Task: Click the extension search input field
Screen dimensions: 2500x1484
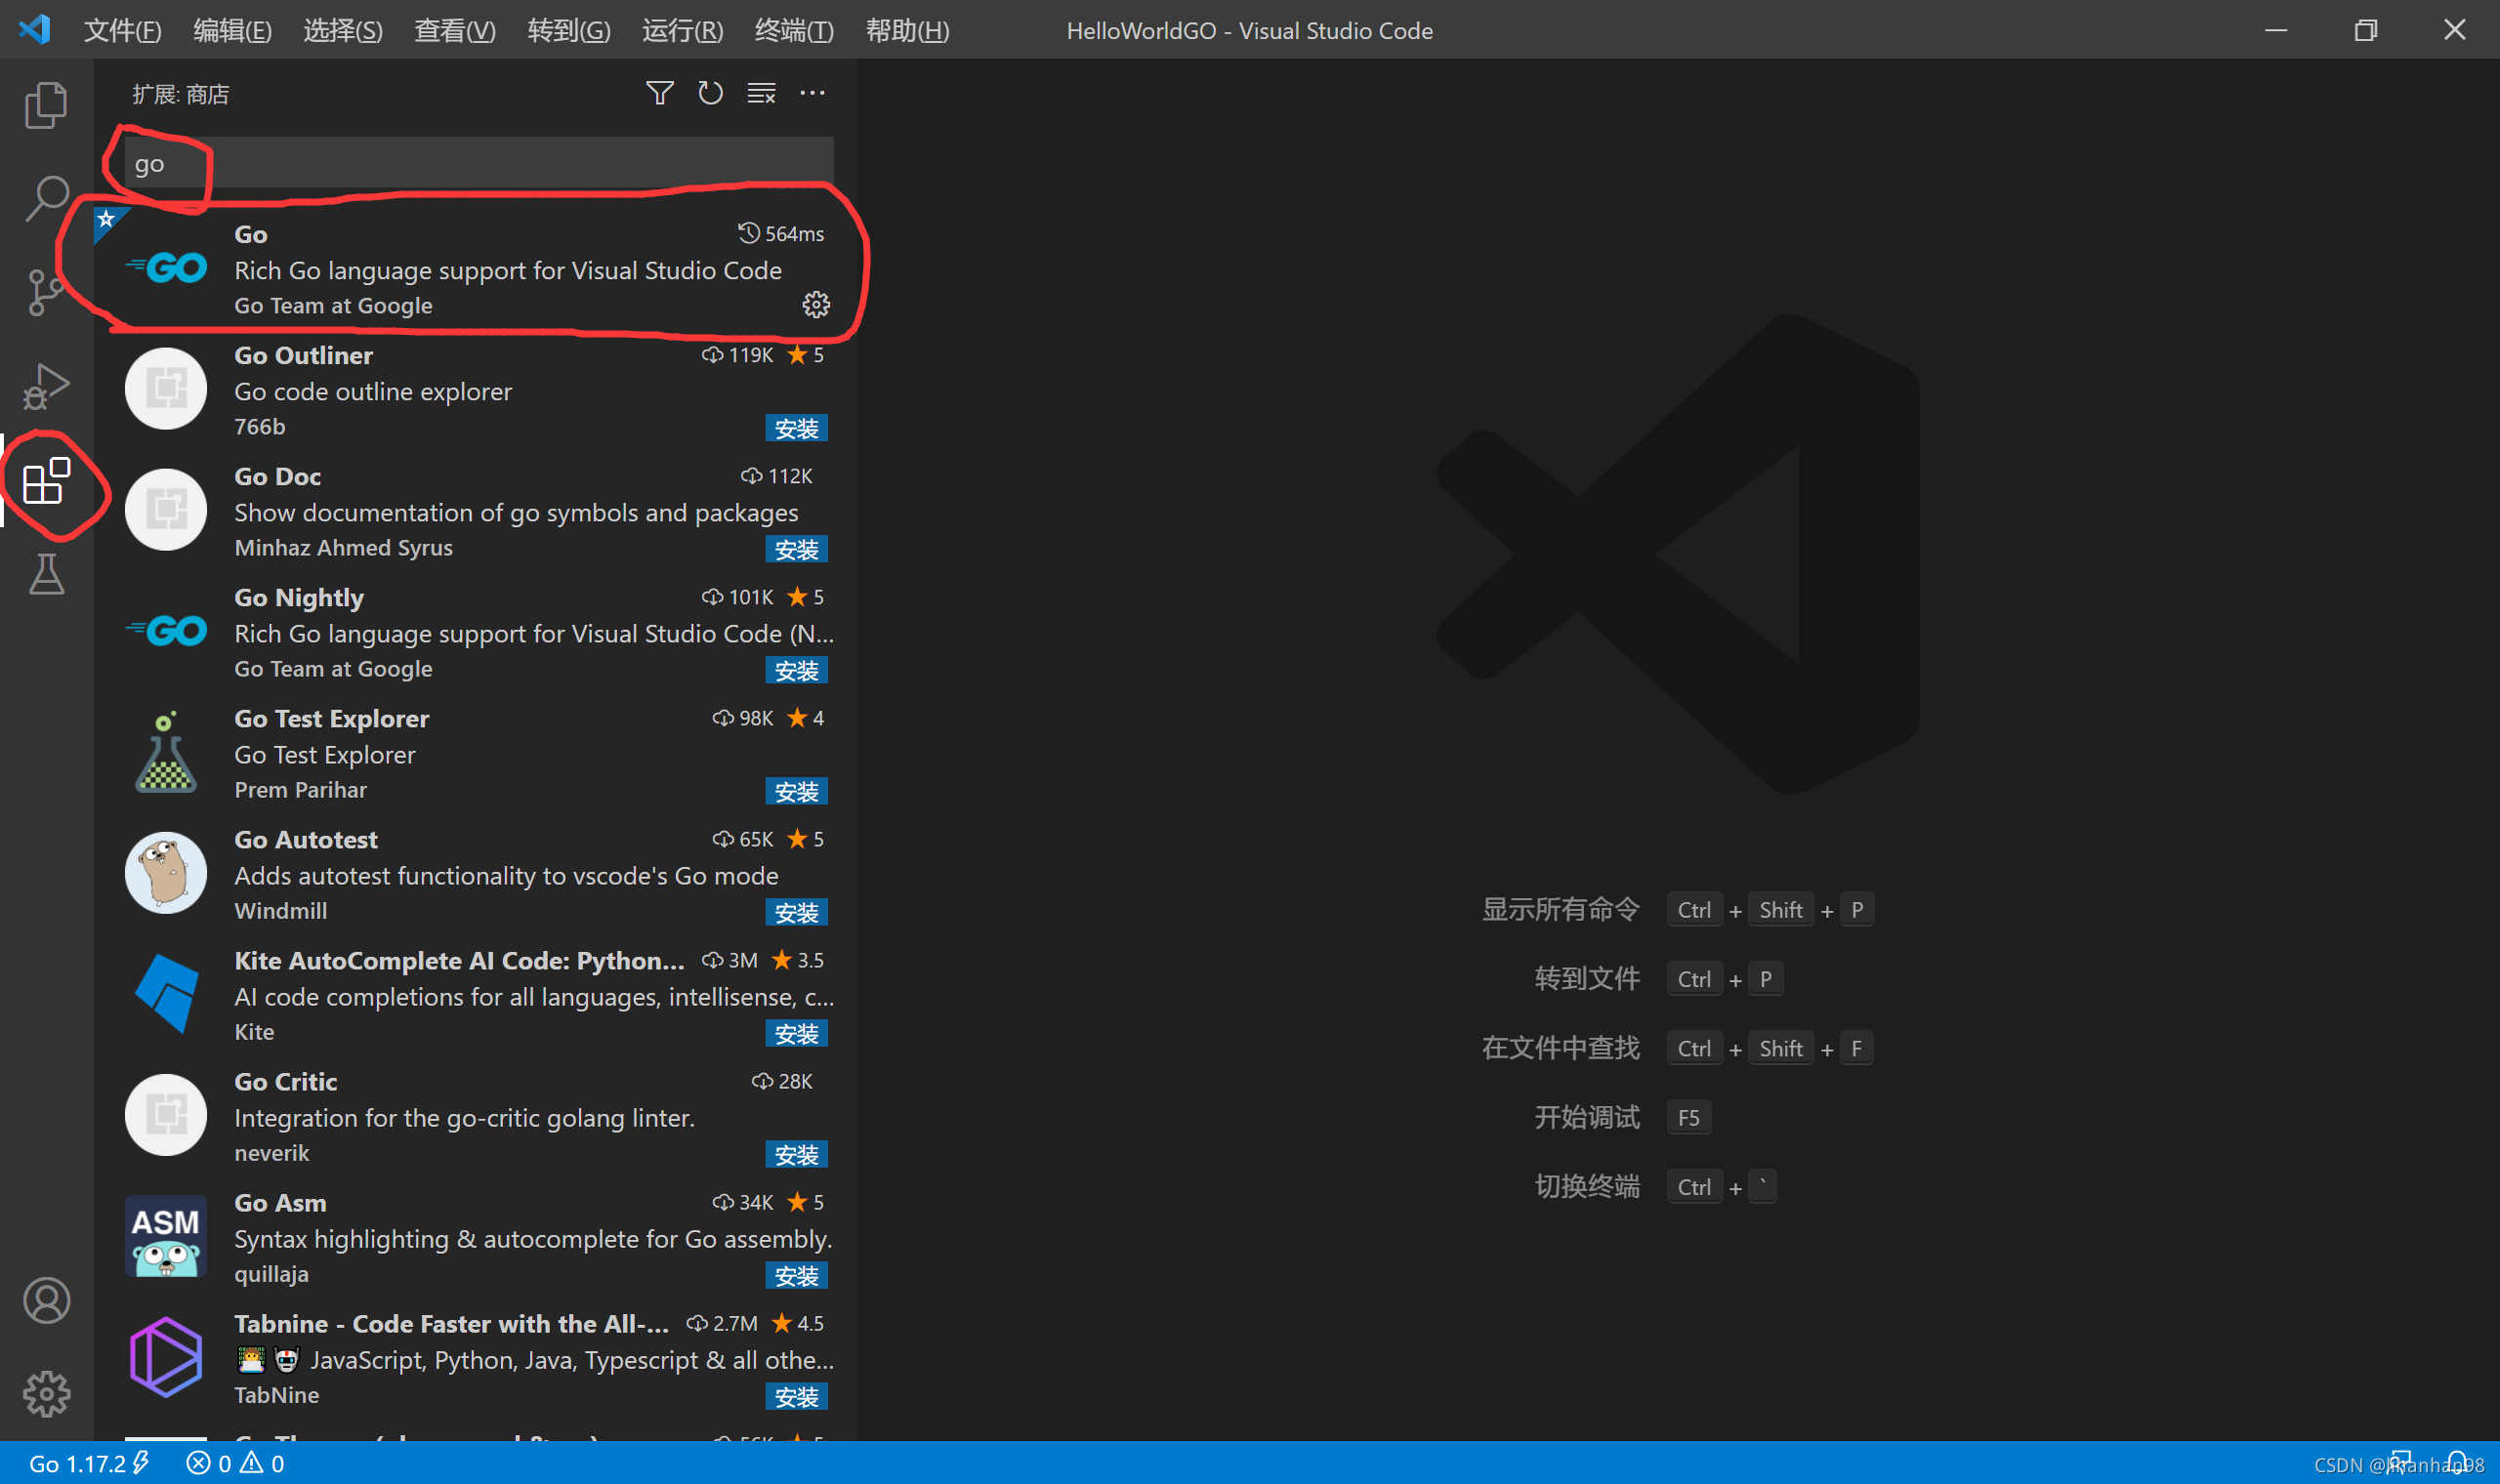Action: point(470,162)
